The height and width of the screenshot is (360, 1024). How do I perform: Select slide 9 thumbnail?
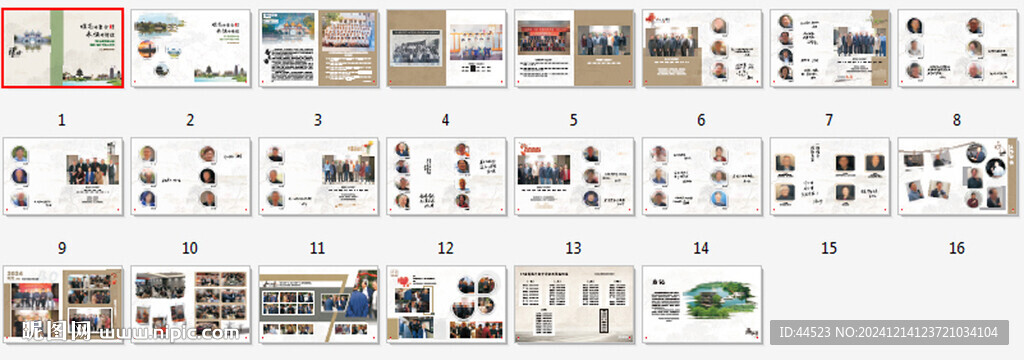coord(62,176)
